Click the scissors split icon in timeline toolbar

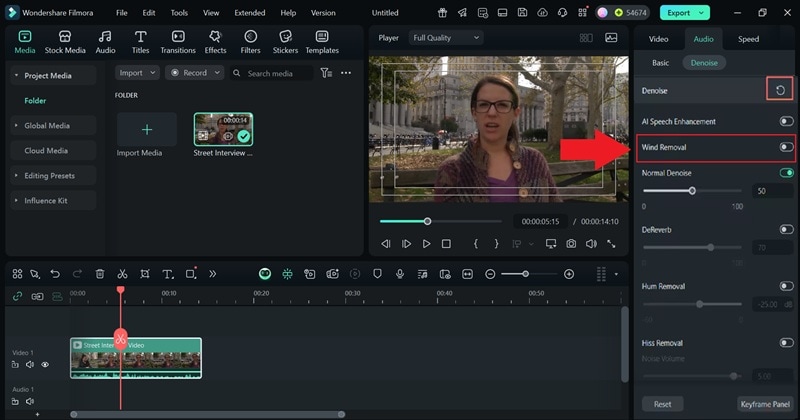[x=122, y=274]
